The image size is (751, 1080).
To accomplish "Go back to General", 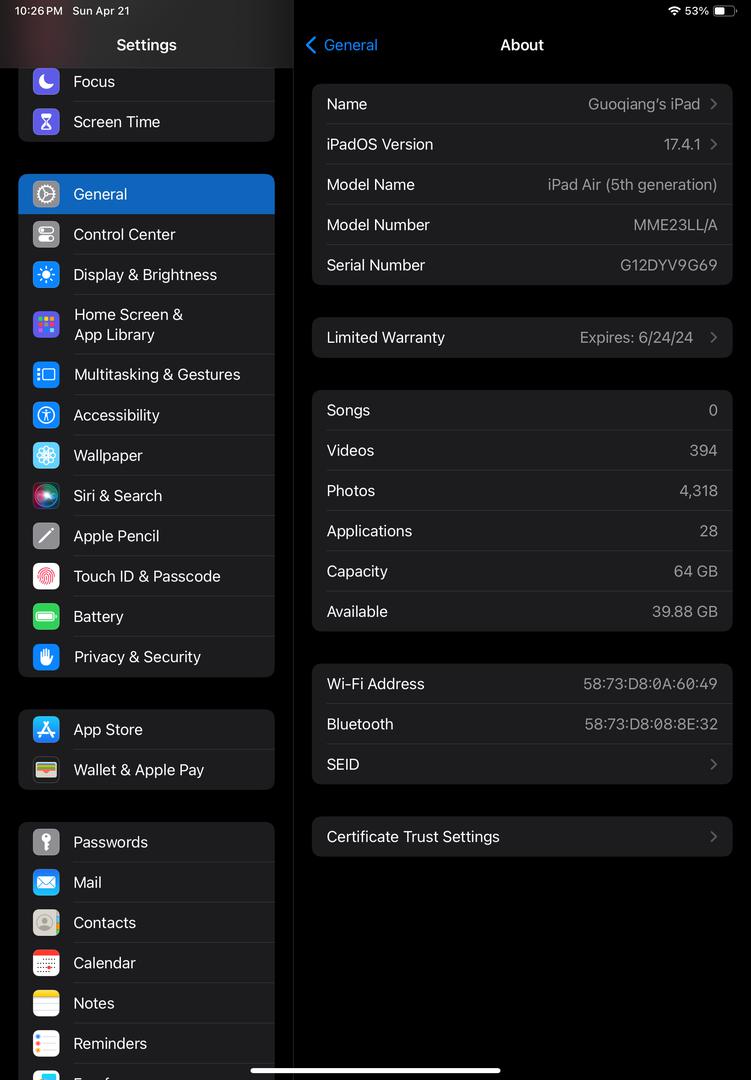I will click(341, 45).
